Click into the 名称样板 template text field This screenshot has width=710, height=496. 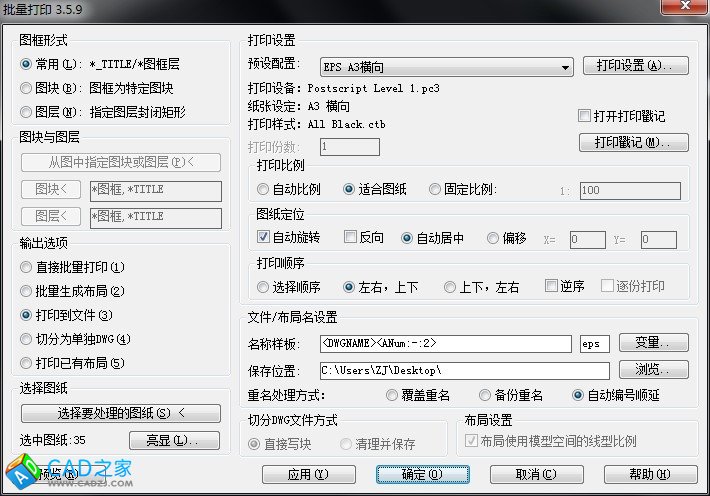[x=447, y=344]
